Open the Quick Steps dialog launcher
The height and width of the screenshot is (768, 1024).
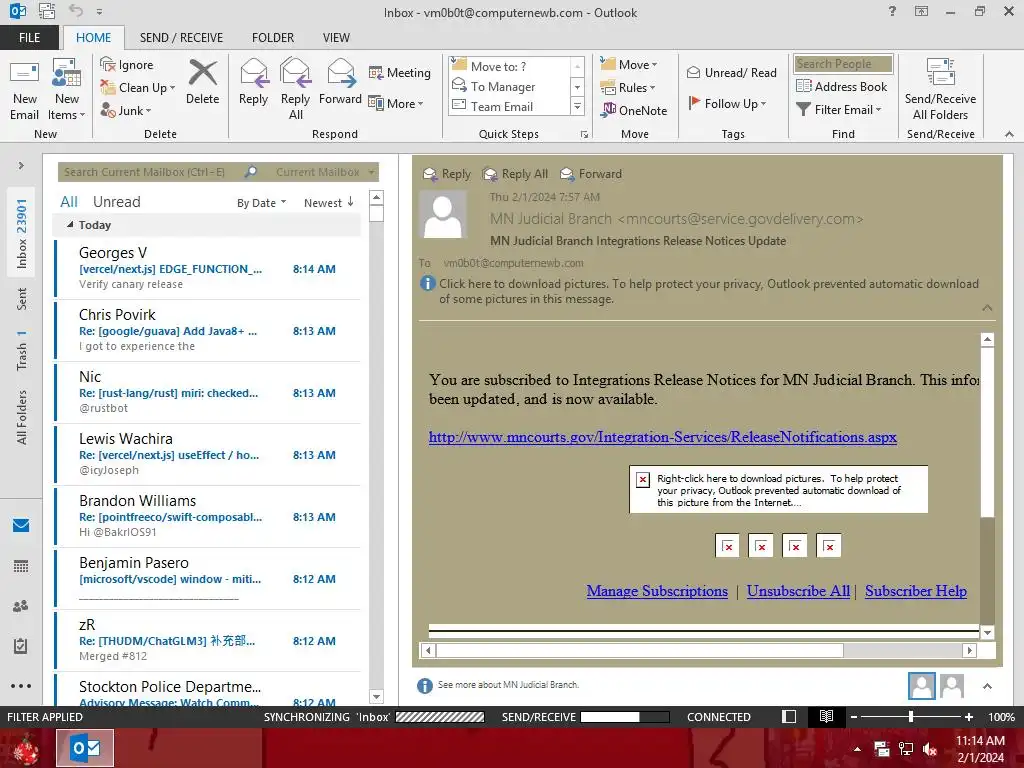point(584,135)
